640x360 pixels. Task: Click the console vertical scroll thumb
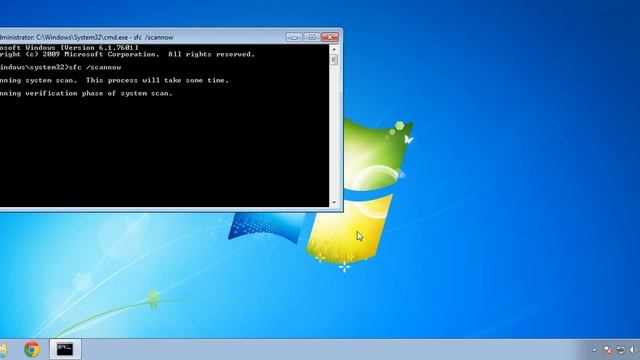coord(334,60)
